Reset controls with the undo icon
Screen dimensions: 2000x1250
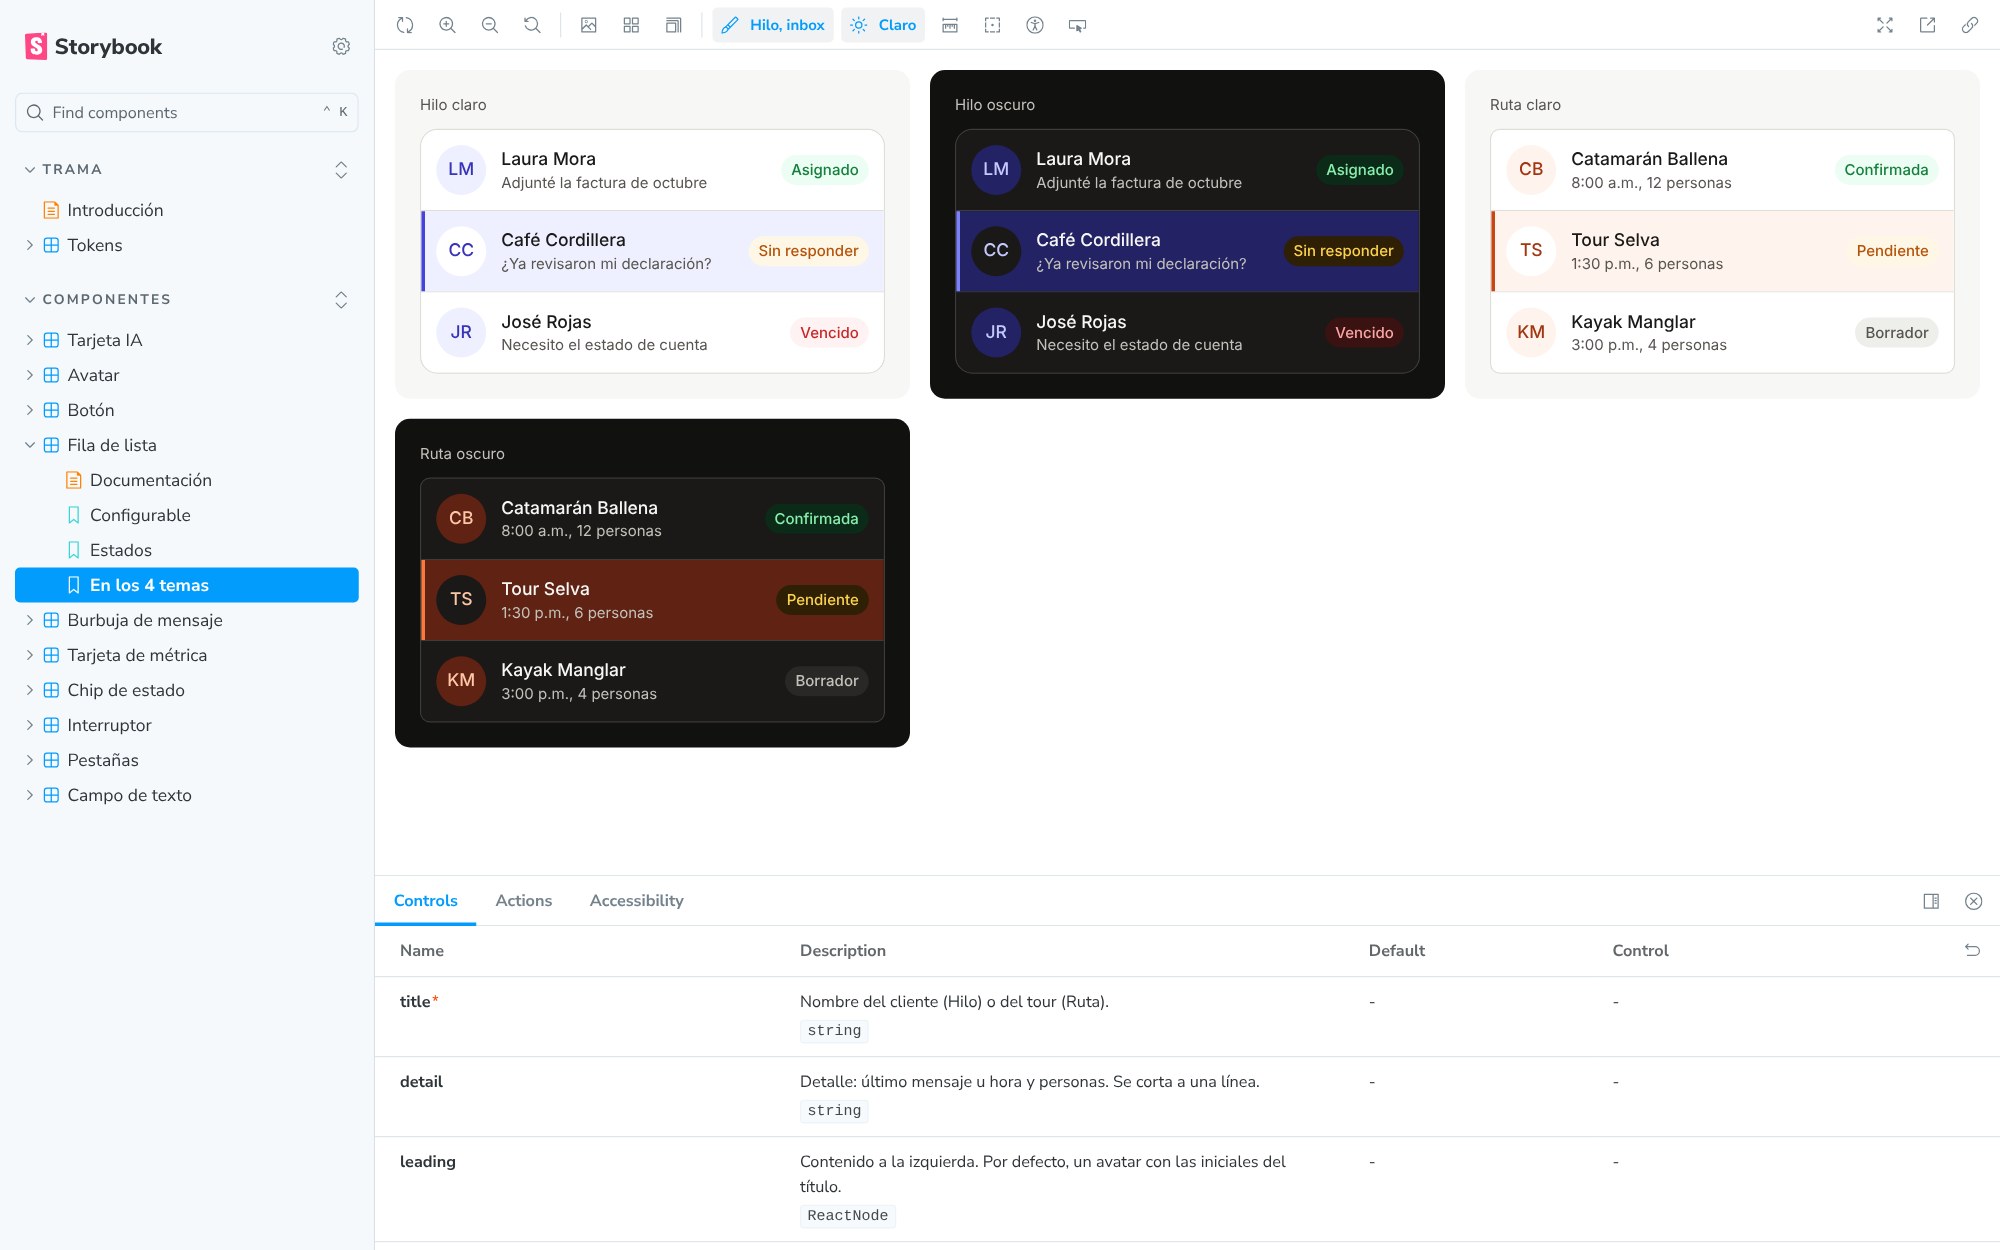(x=1972, y=950)
